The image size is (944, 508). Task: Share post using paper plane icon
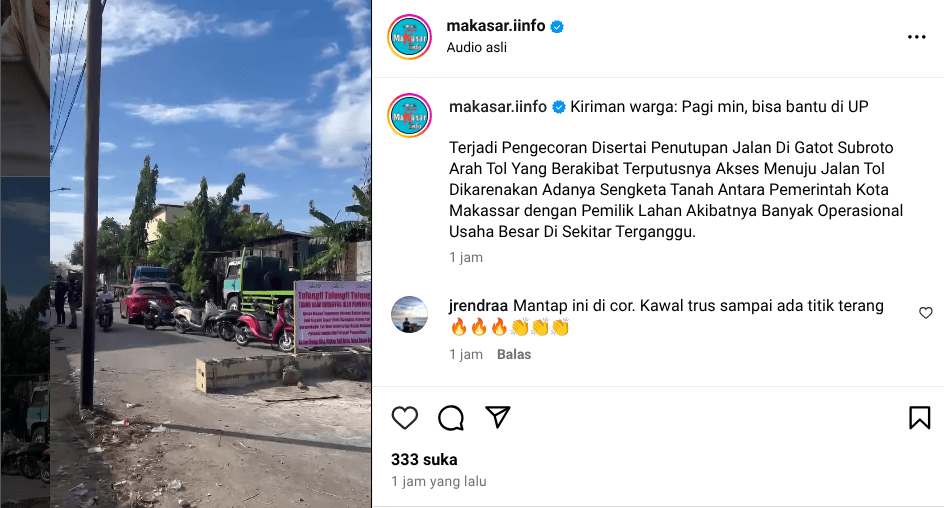tap(497, 417)
